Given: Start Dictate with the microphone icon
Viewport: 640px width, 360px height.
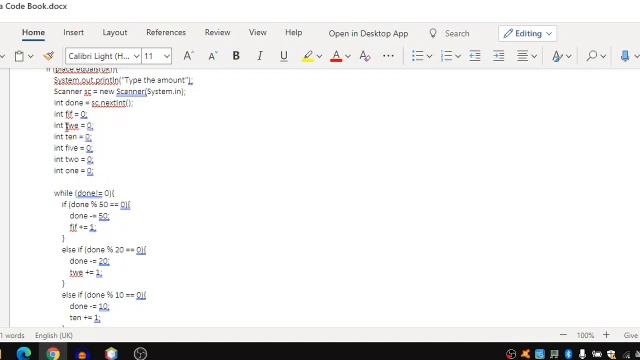Looking at the screenshot, I should [624, 56].
